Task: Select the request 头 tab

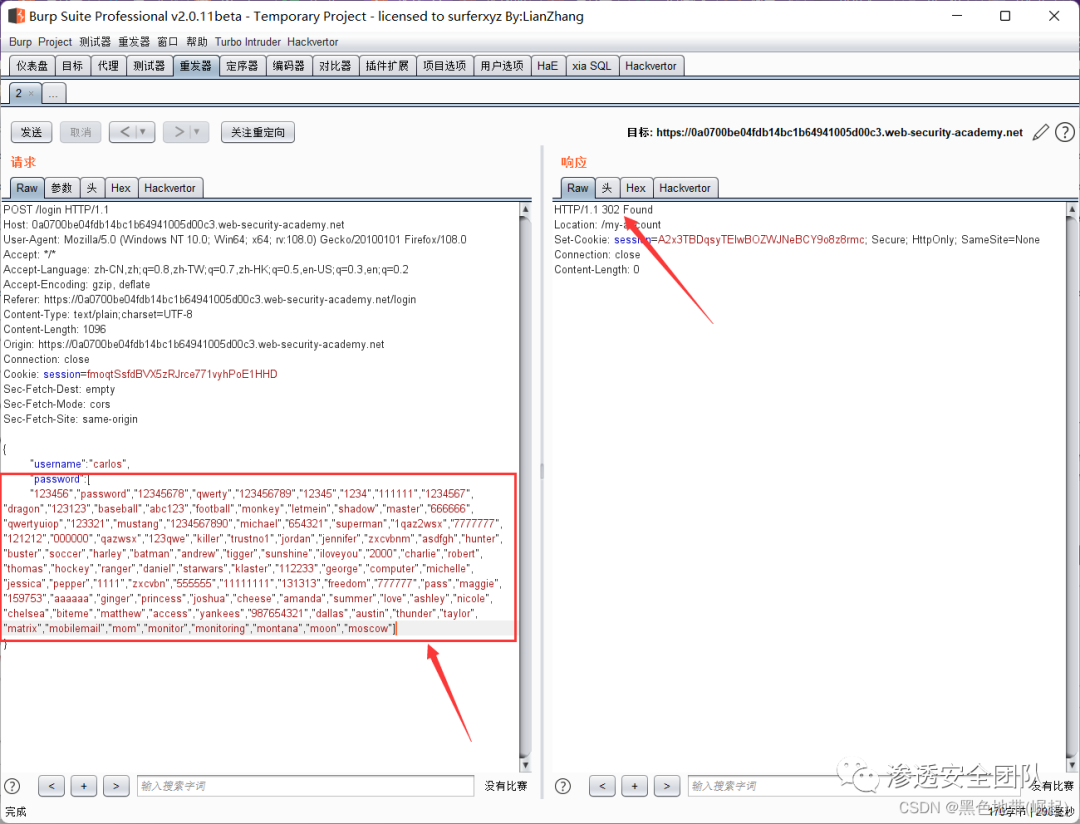Action: [x=92, y=188]
